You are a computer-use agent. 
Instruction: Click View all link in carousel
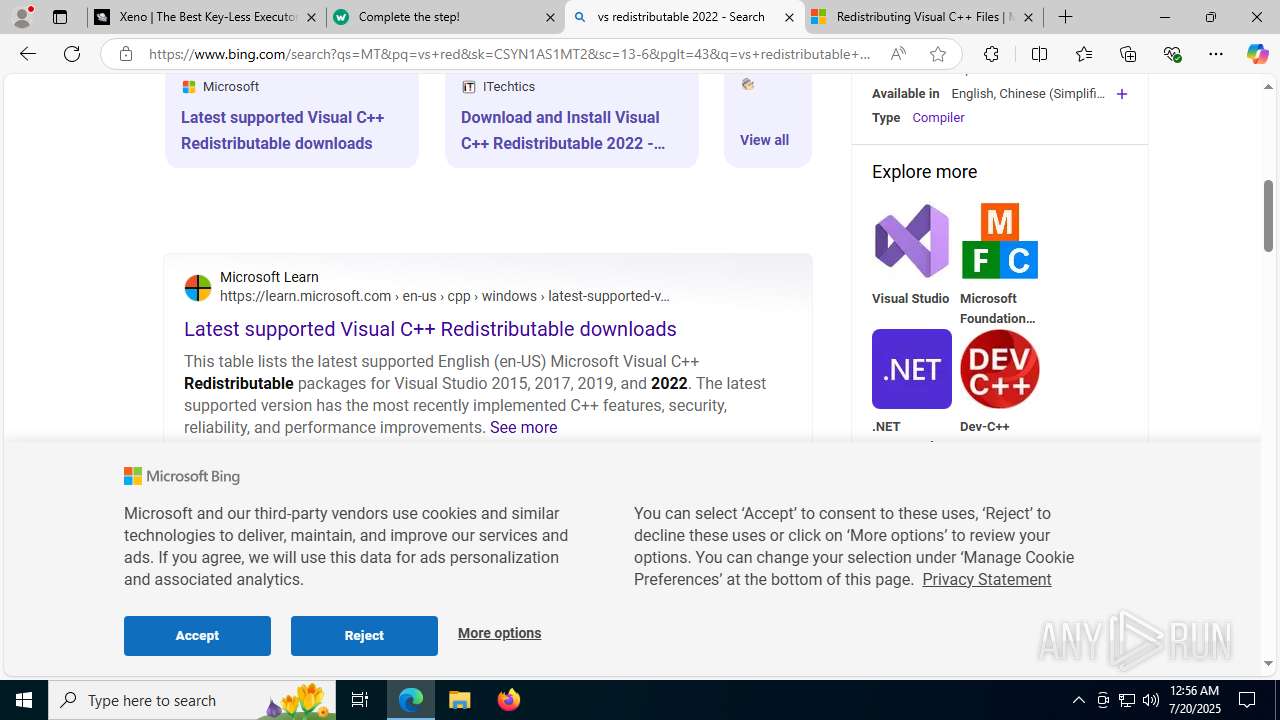(x=764, y=140)
